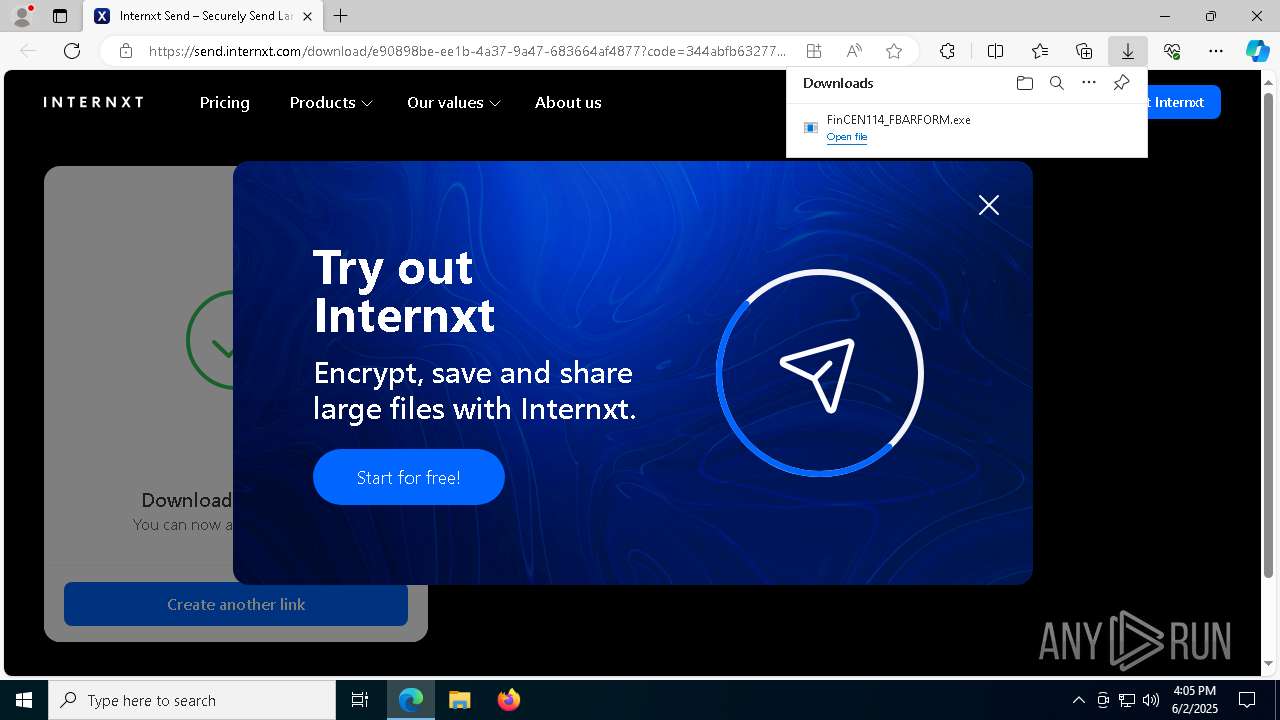Open Extensions puzzle icon

(x=947, y=51)
